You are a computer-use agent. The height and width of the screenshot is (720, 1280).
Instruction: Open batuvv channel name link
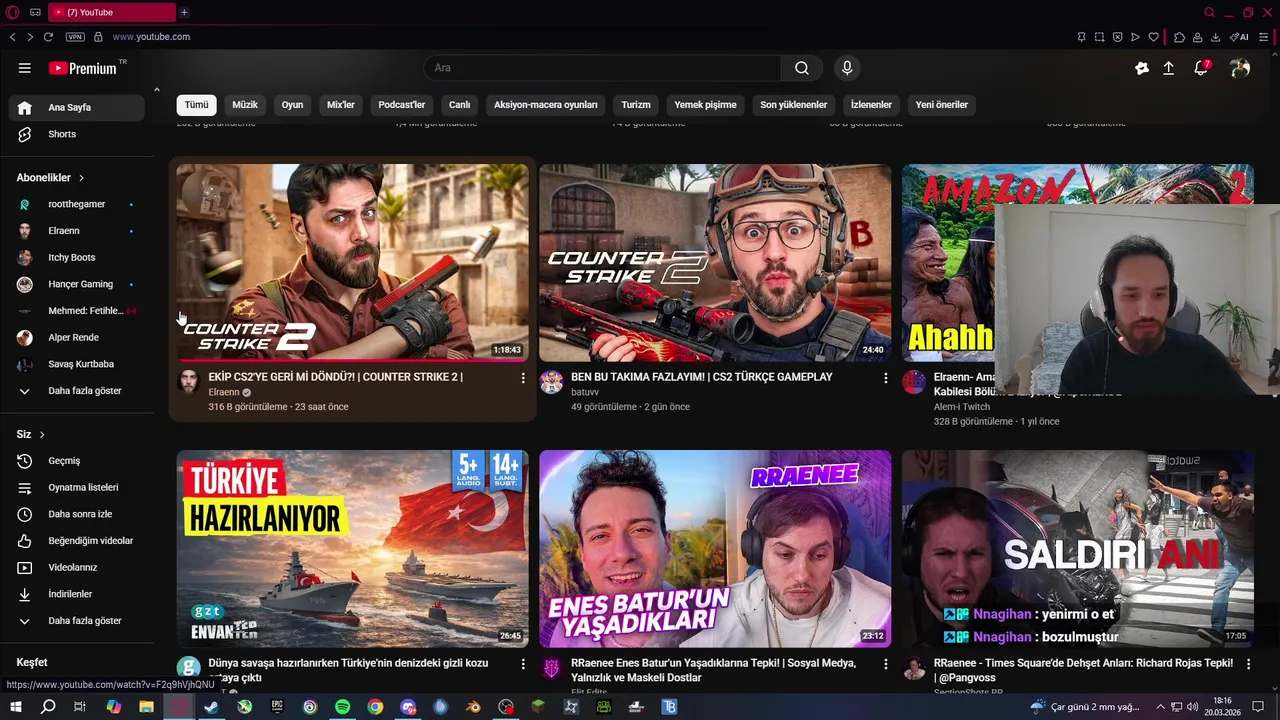pyautogui.click(x=585, y=392)
